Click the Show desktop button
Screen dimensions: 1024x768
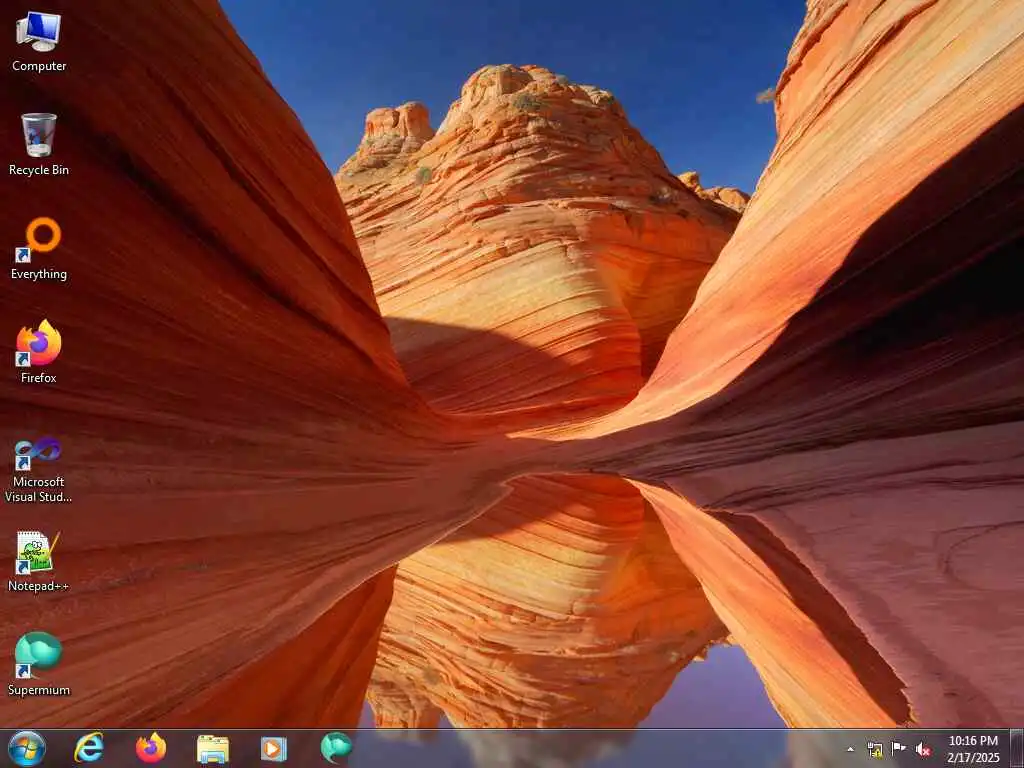(x=1016, y=748)
